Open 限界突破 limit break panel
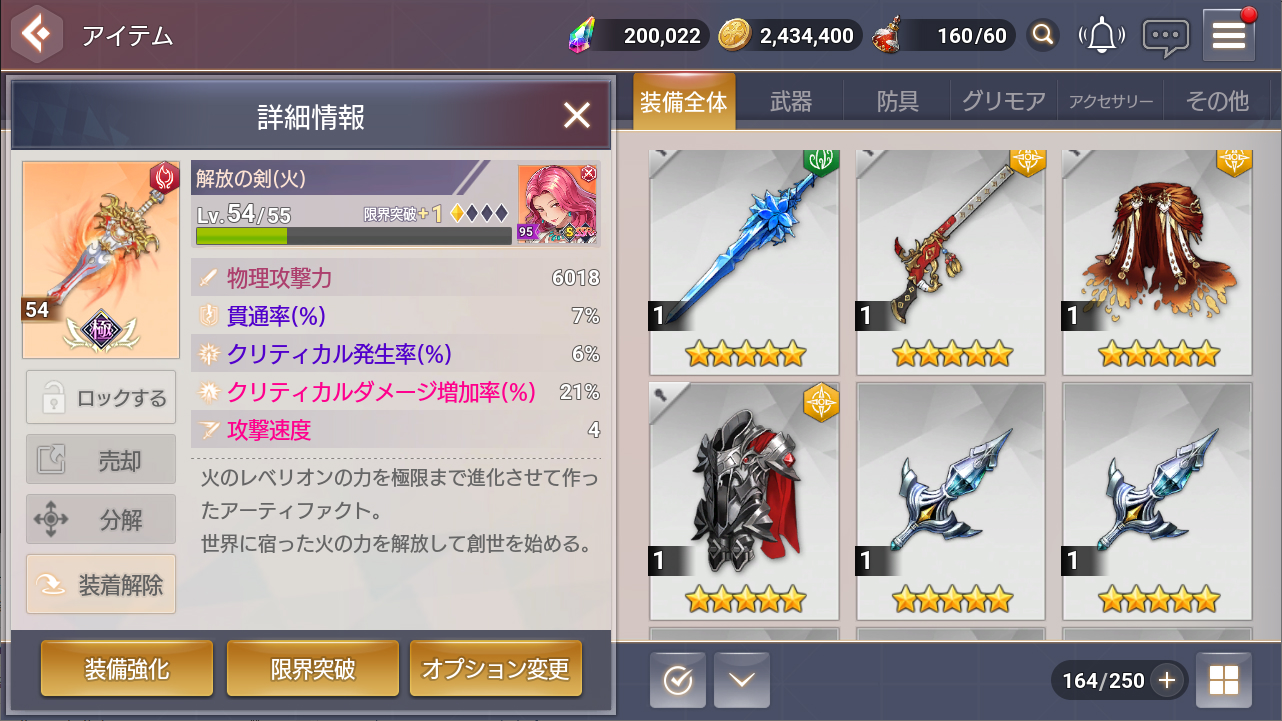The image size is (1282, 721). 313,669
